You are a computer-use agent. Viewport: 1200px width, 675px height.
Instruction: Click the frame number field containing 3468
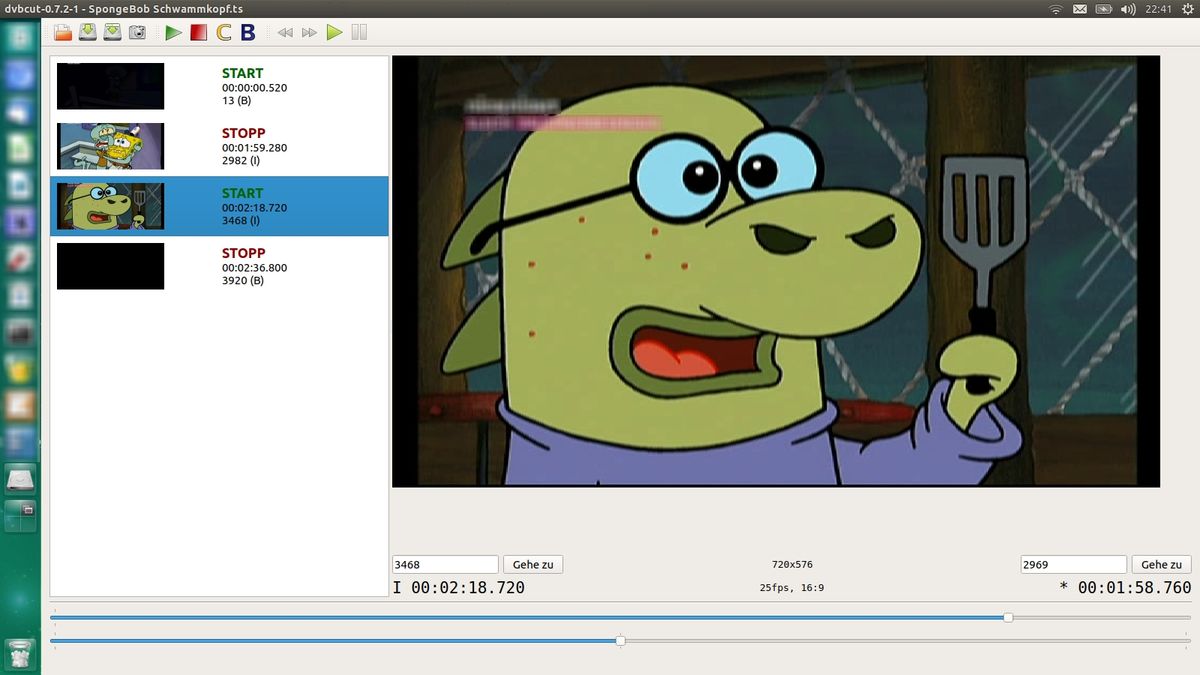(x=445, y=565)
